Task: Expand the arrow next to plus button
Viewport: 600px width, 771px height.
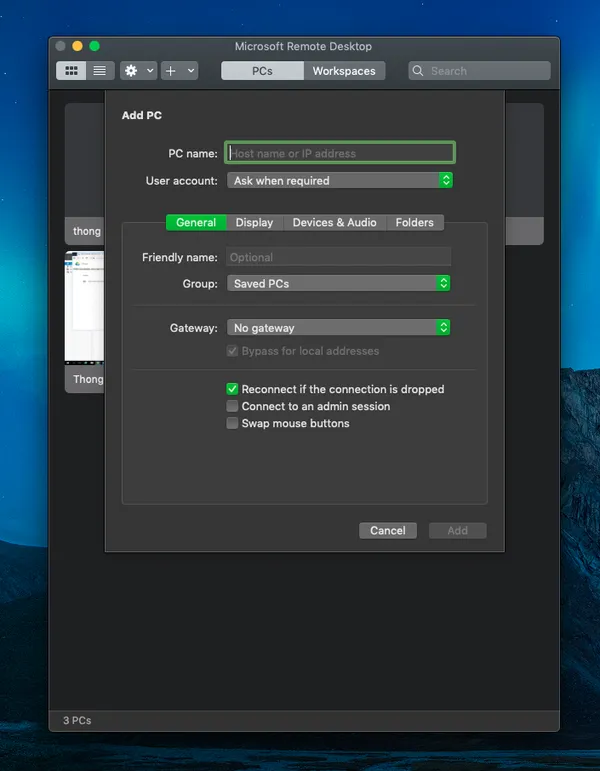Action: click(x=191, y=71)
